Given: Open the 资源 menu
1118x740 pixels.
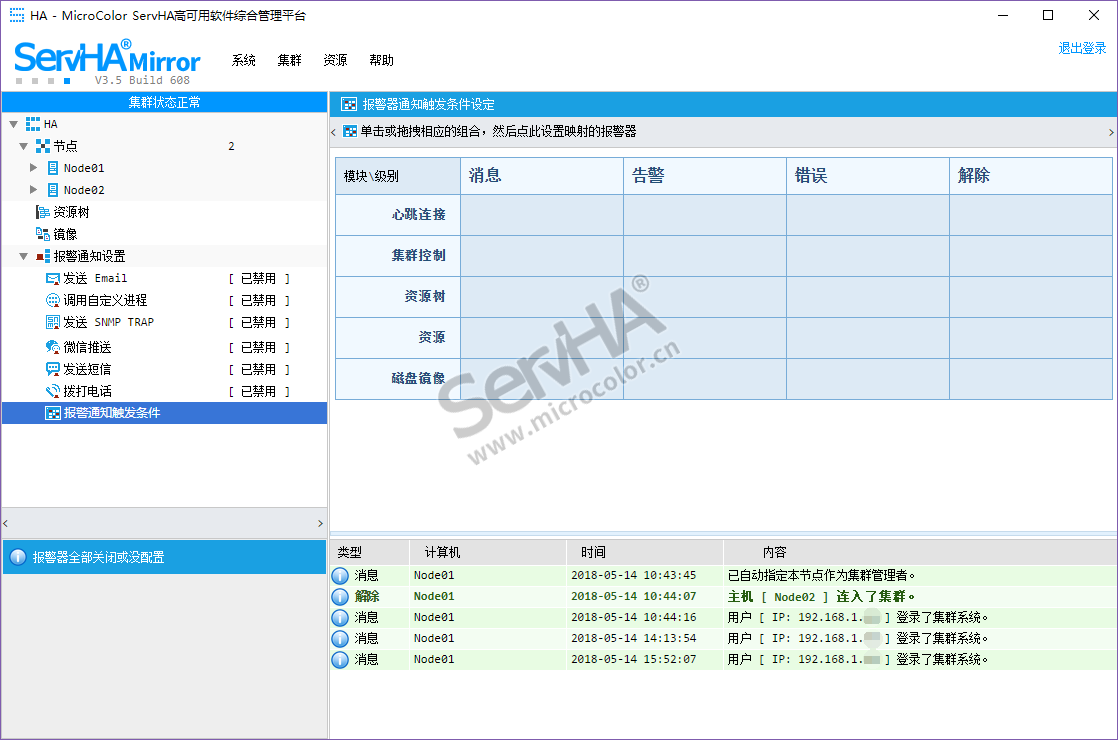Looking at the screenshot, I should tap(335, 60).
